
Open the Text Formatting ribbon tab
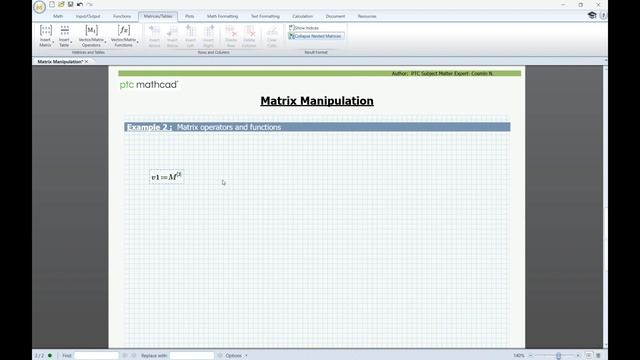[265, 16]
